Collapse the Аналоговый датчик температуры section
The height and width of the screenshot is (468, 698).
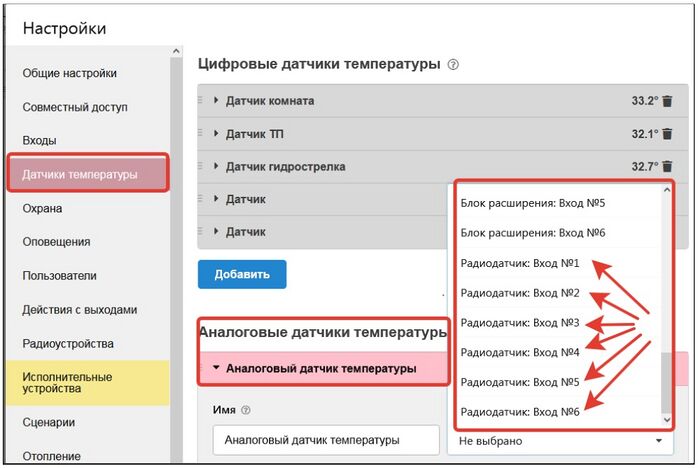(x=216, y=368)
